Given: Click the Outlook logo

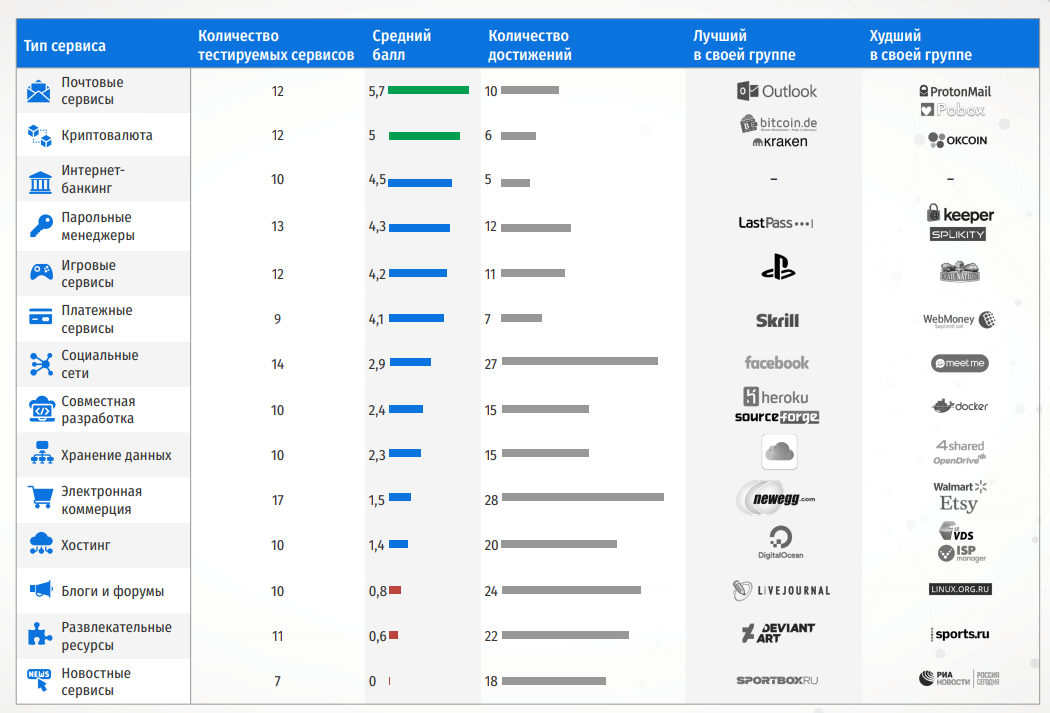Looking at the screenshot, I should (777, 91).
